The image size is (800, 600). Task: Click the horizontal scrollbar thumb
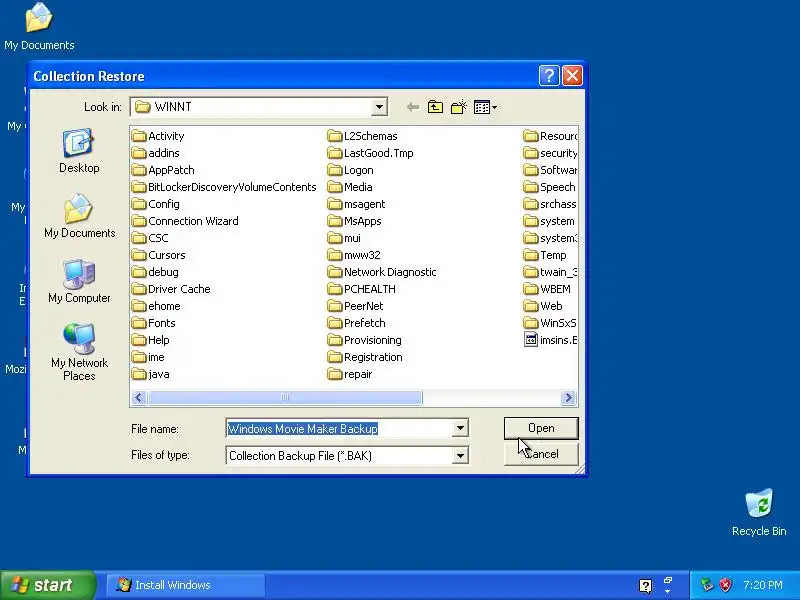285,397
